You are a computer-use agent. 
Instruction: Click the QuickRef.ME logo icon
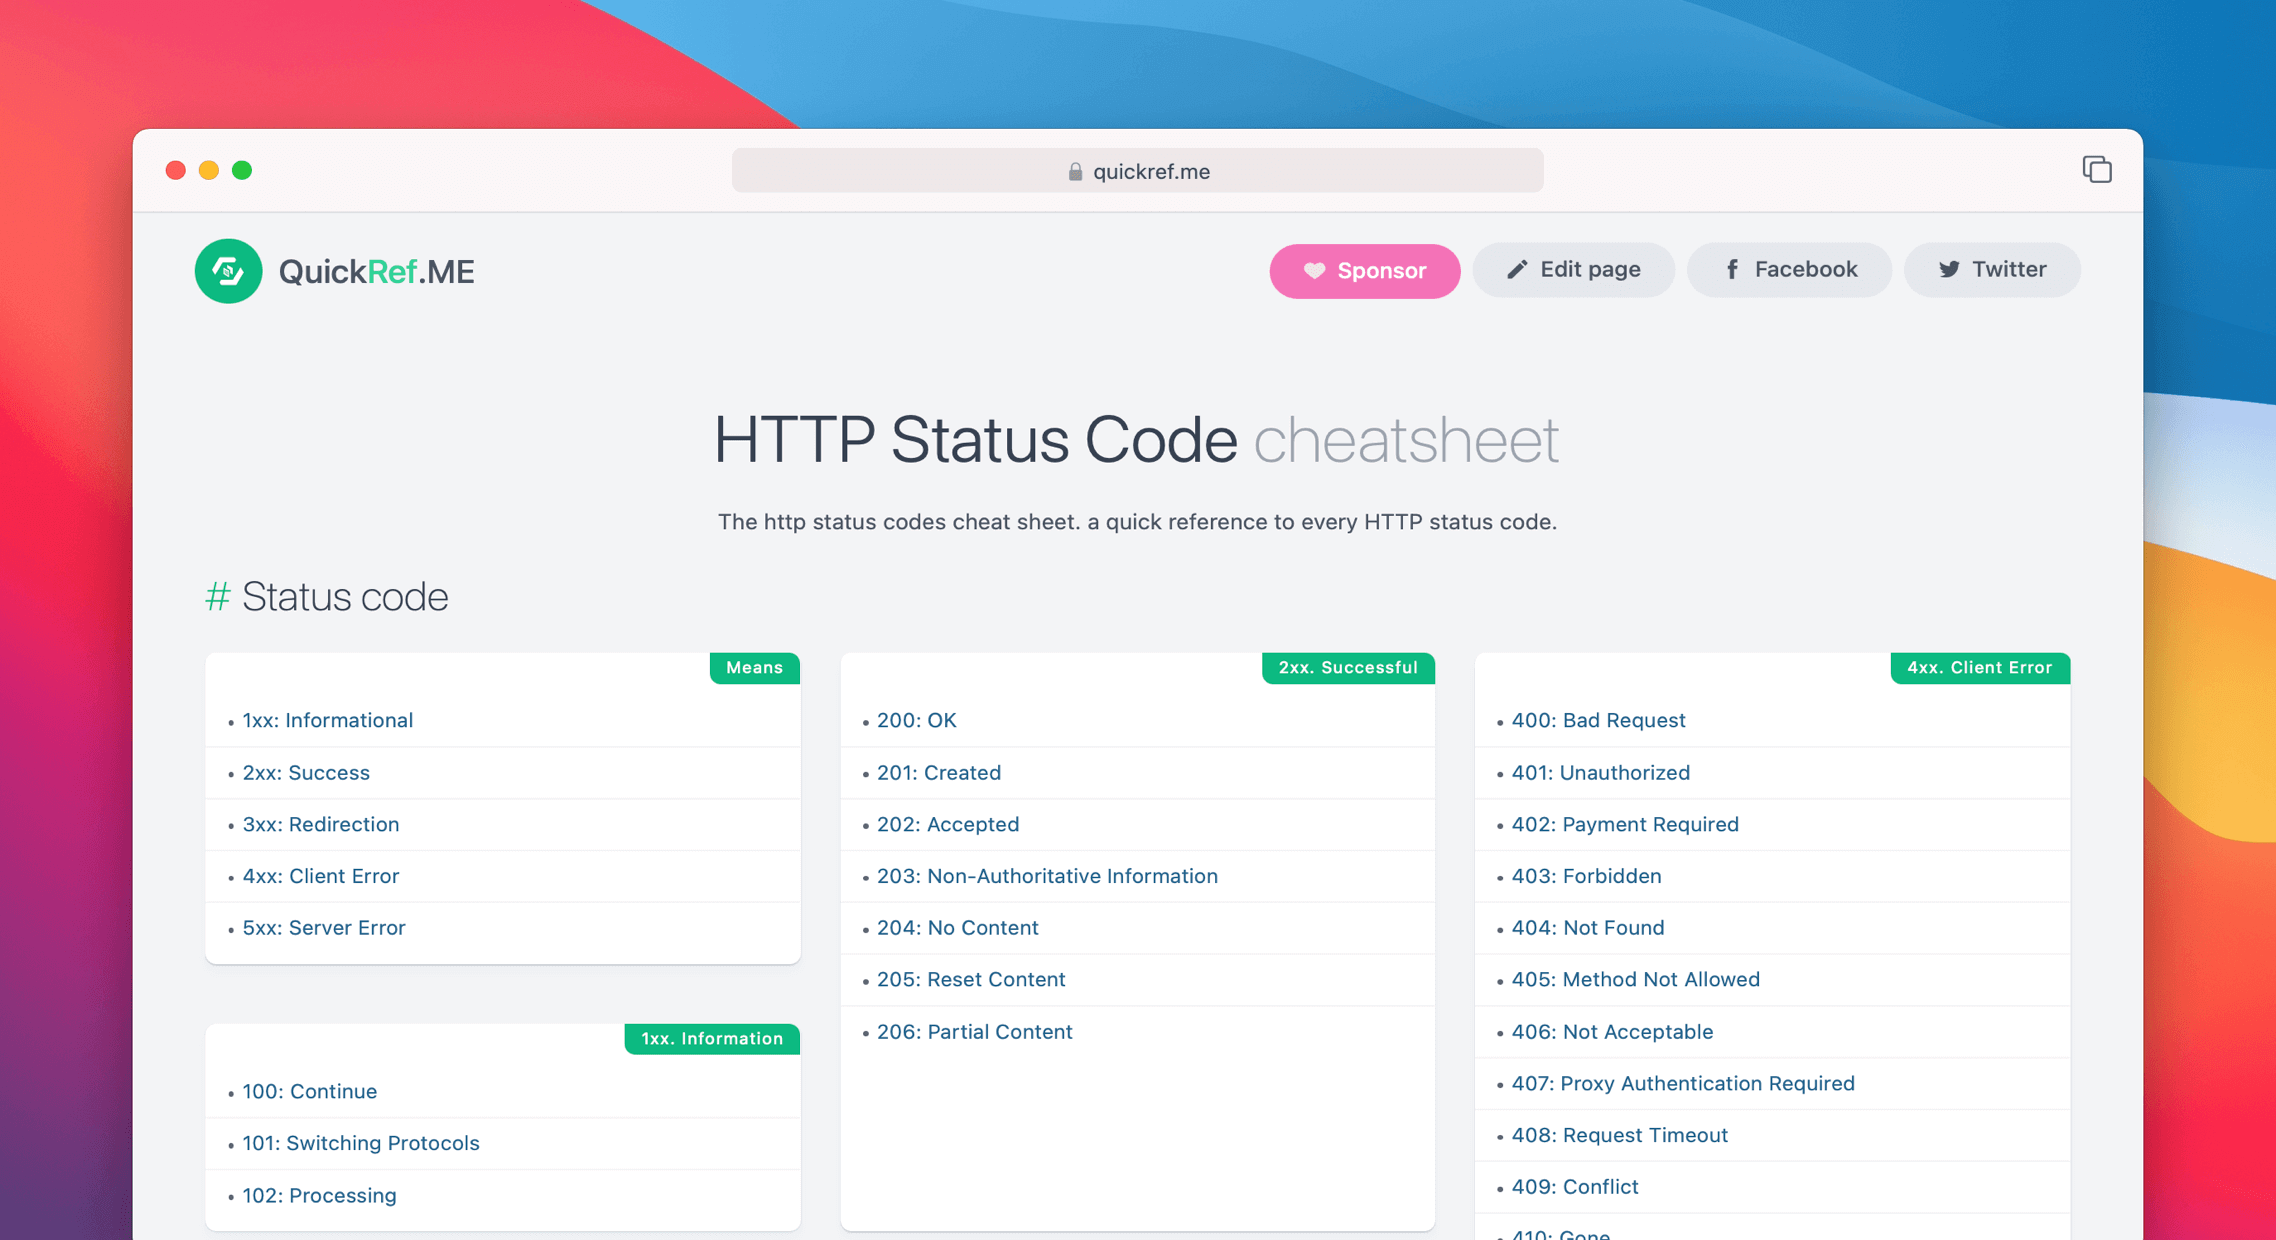tap(226, 272)
